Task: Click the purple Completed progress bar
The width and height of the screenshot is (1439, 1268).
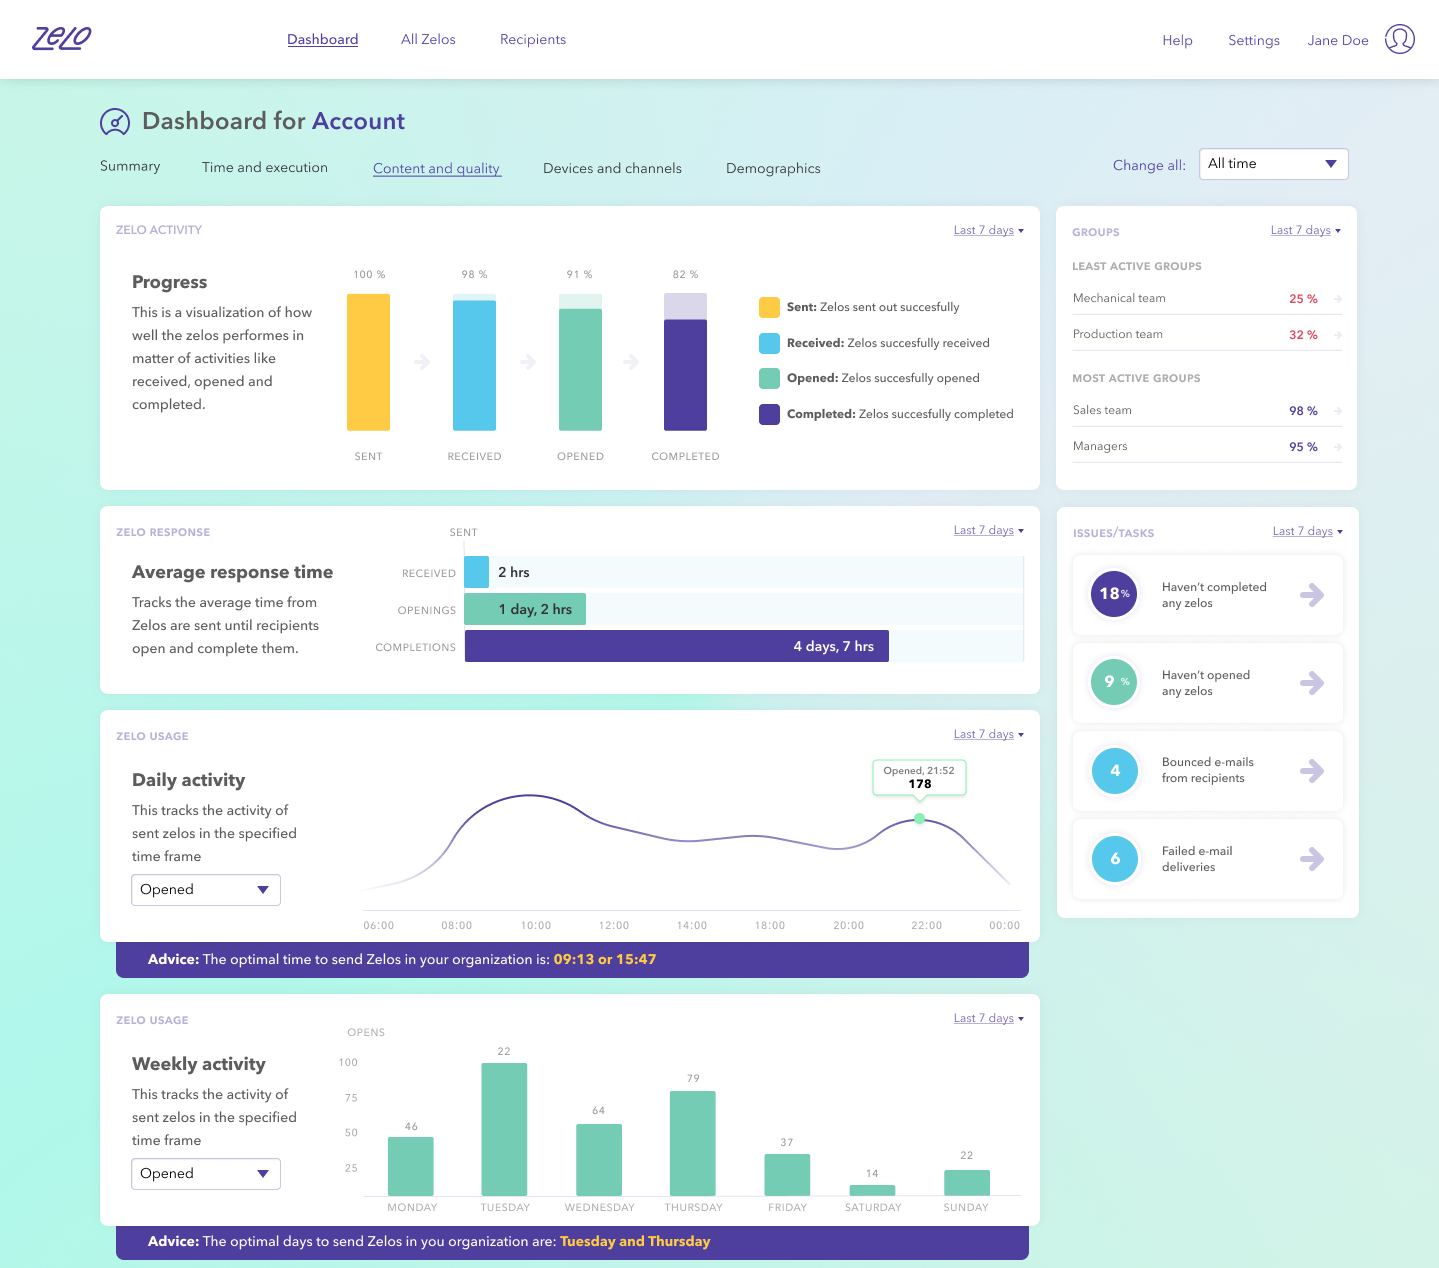Action: coord(686,375)
